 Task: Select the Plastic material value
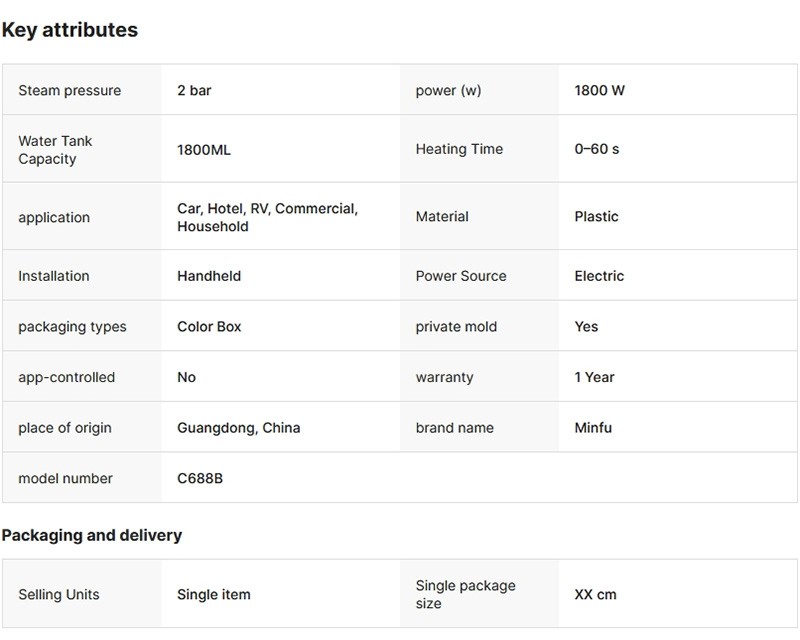tap(596, 216)
